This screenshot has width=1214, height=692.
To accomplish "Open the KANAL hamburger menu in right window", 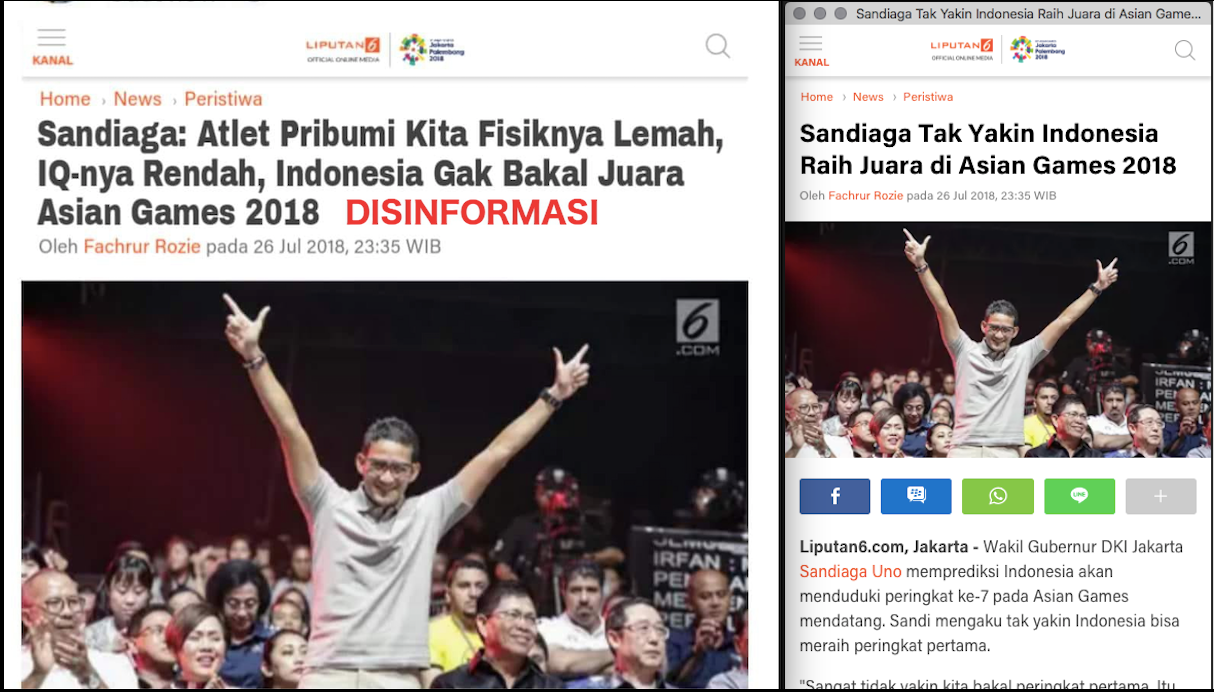I will 811,50.
